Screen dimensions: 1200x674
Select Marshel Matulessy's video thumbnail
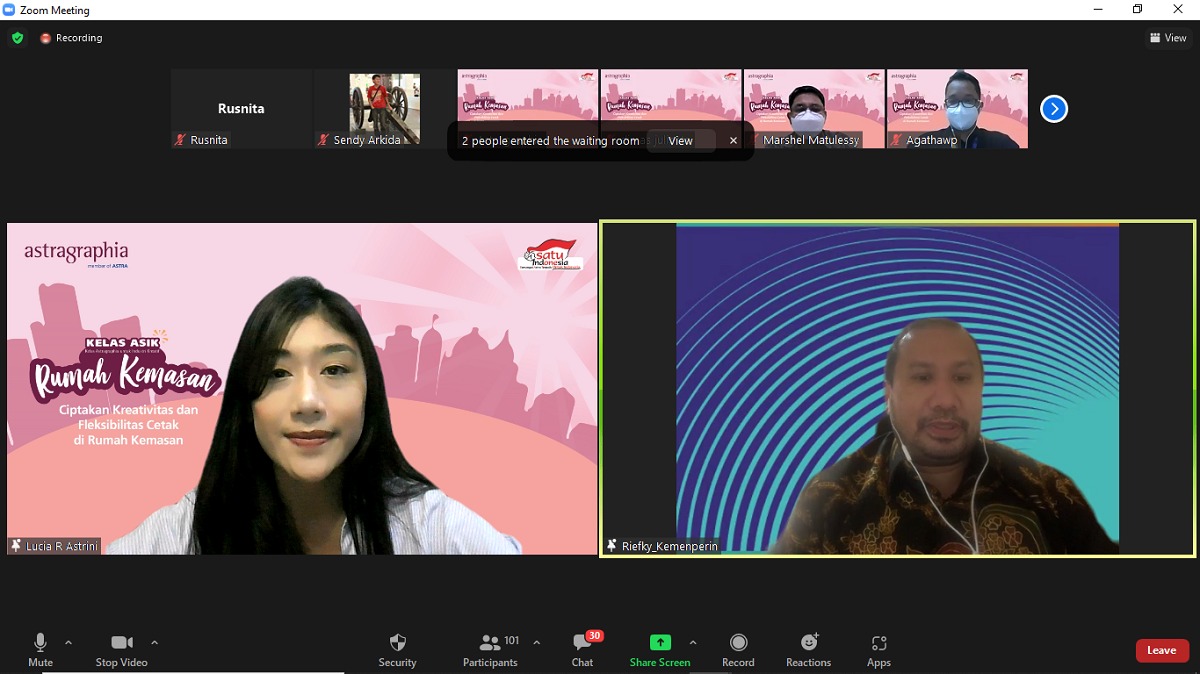click(x=814, y=109)
